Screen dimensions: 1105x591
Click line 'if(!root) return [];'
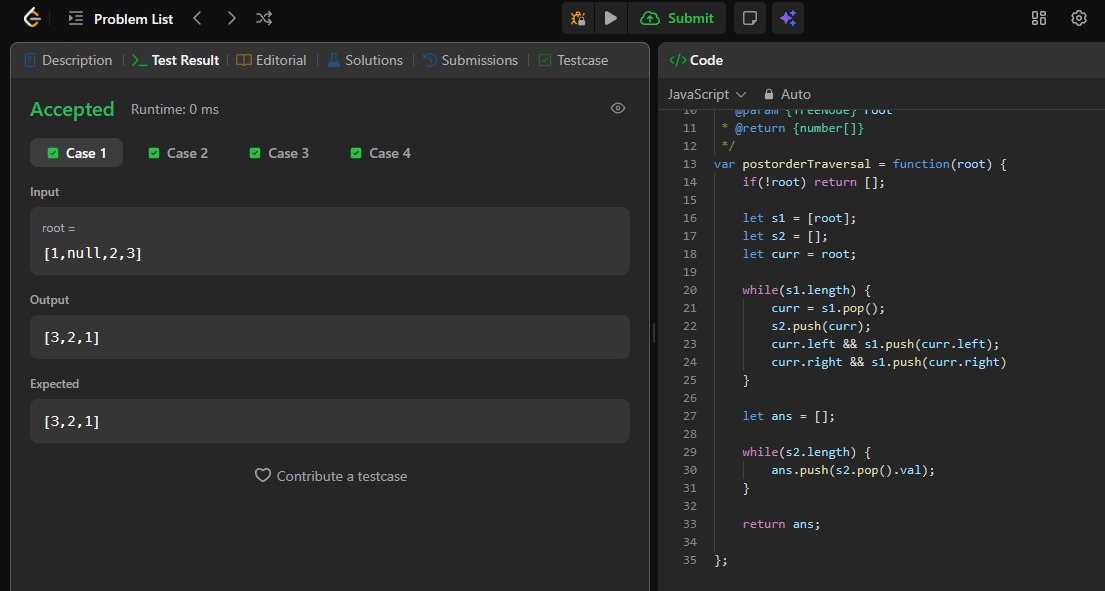click(813, 182)
